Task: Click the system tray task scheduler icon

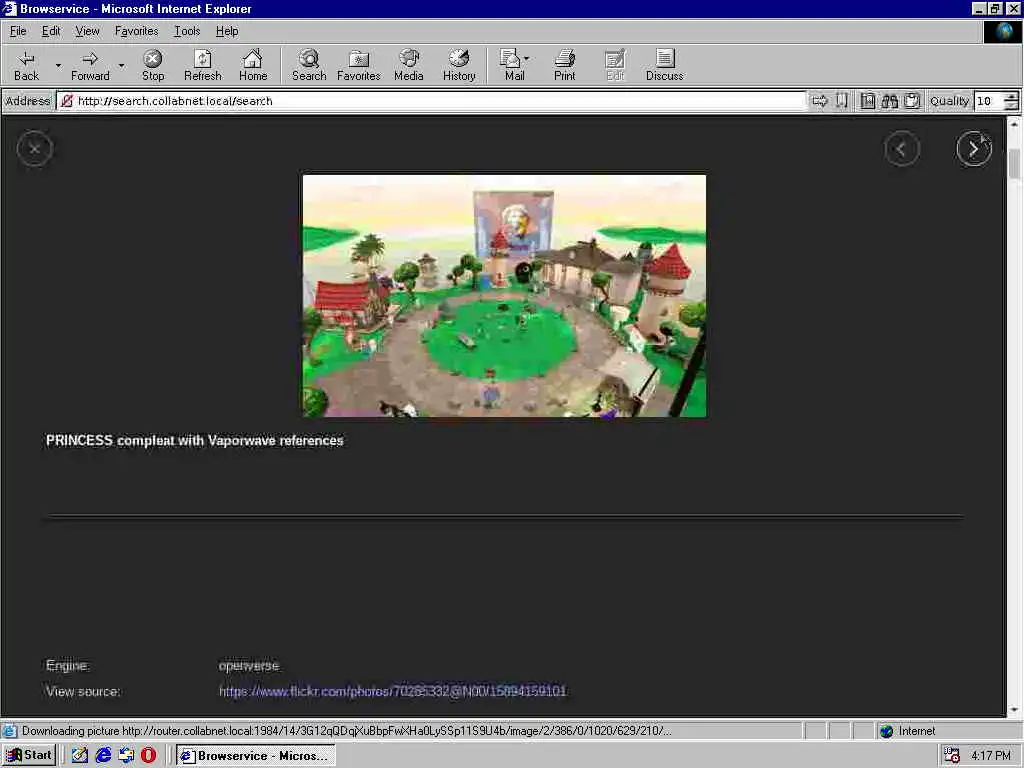Action: pyautogui.click(x=952, y=756)
